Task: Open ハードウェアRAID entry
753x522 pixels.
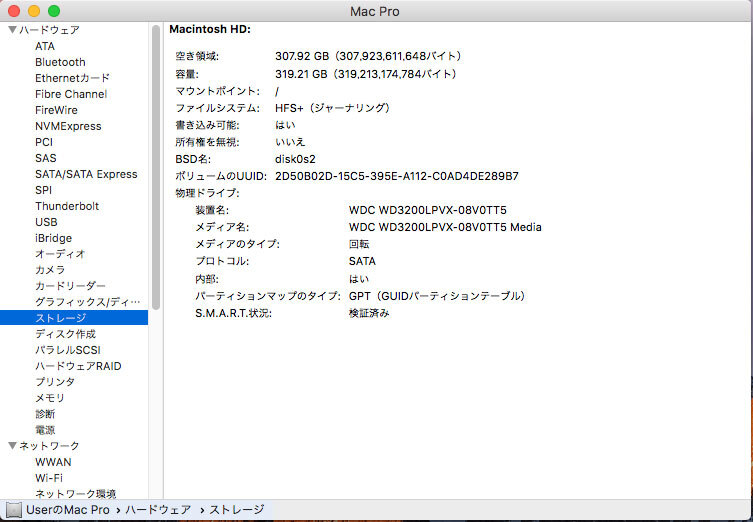Action: tap(78, 366)
